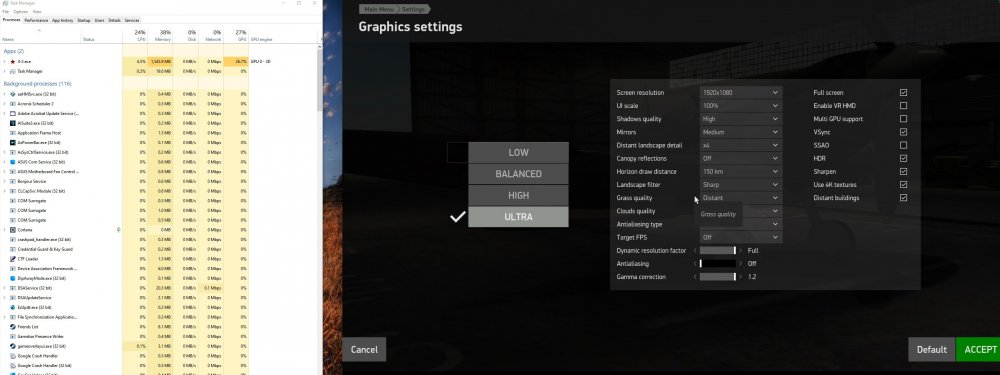Open the UI scale dropdown
The width and height of the screenshot is (1000, 375).
point(740,106)
